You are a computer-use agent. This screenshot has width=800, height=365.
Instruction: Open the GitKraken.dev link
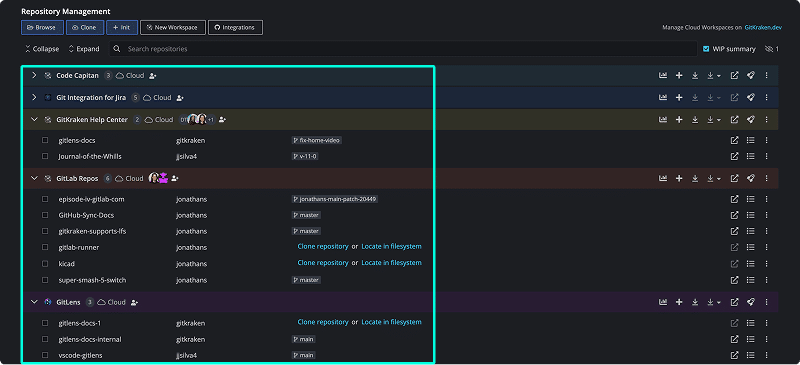tap(763, 28)
